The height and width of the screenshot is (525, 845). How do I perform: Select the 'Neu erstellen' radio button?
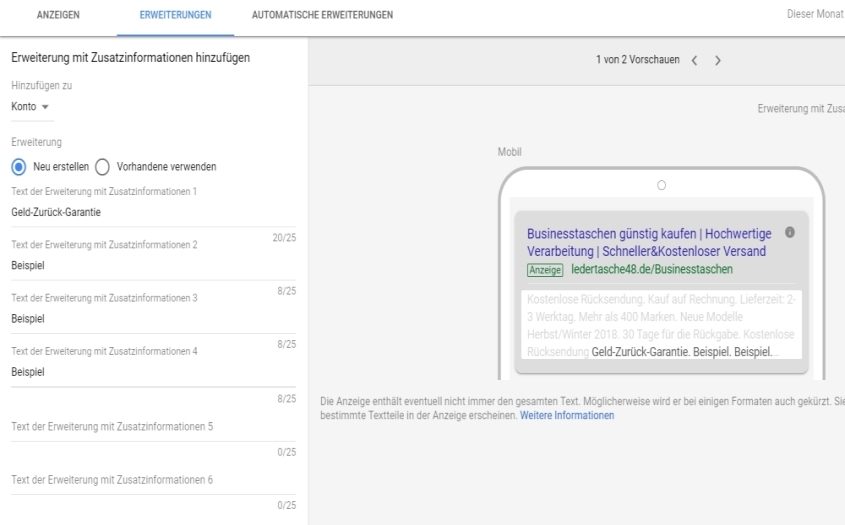(x=19, y=167)
